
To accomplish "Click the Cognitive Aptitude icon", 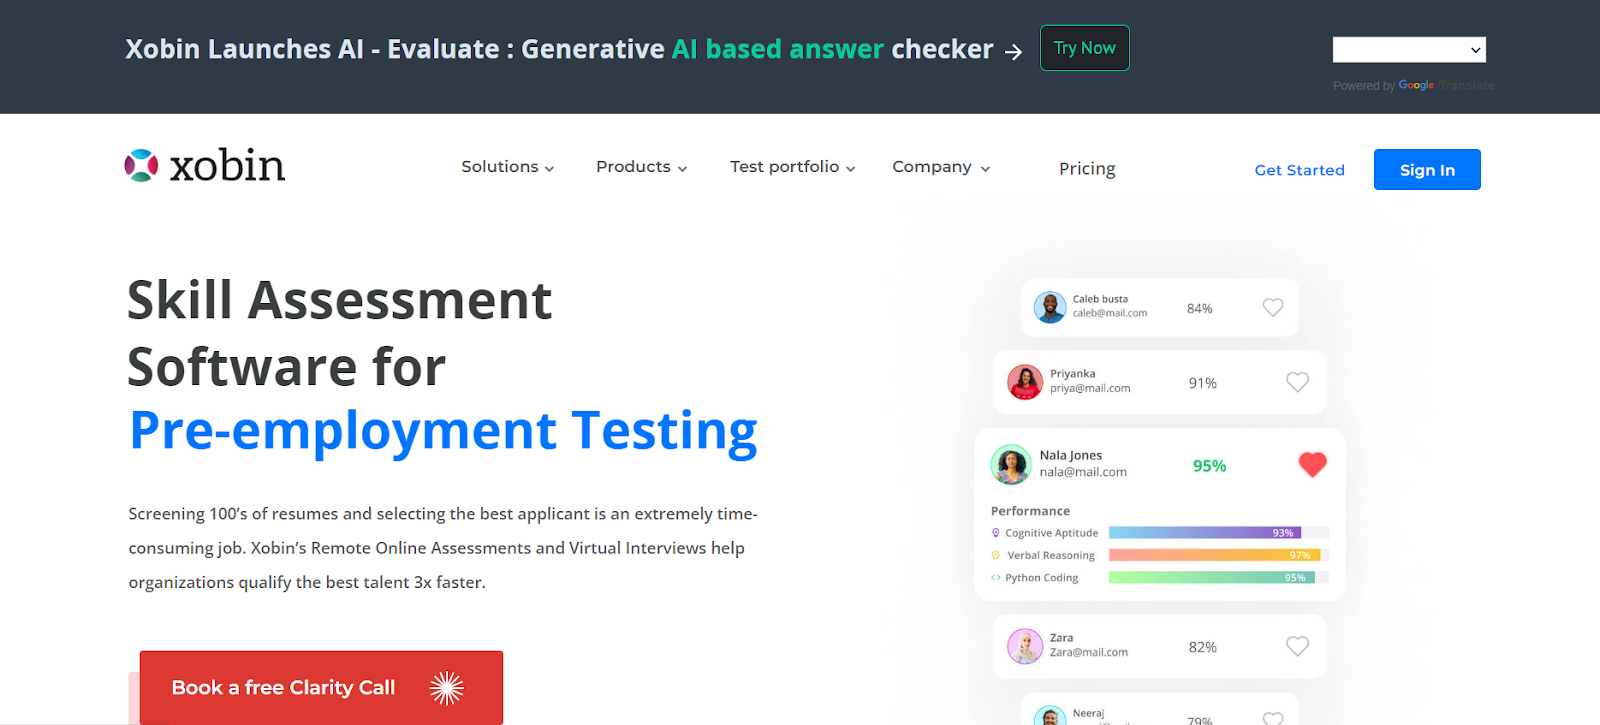I will pyautogui.click(x=996, y=533).
